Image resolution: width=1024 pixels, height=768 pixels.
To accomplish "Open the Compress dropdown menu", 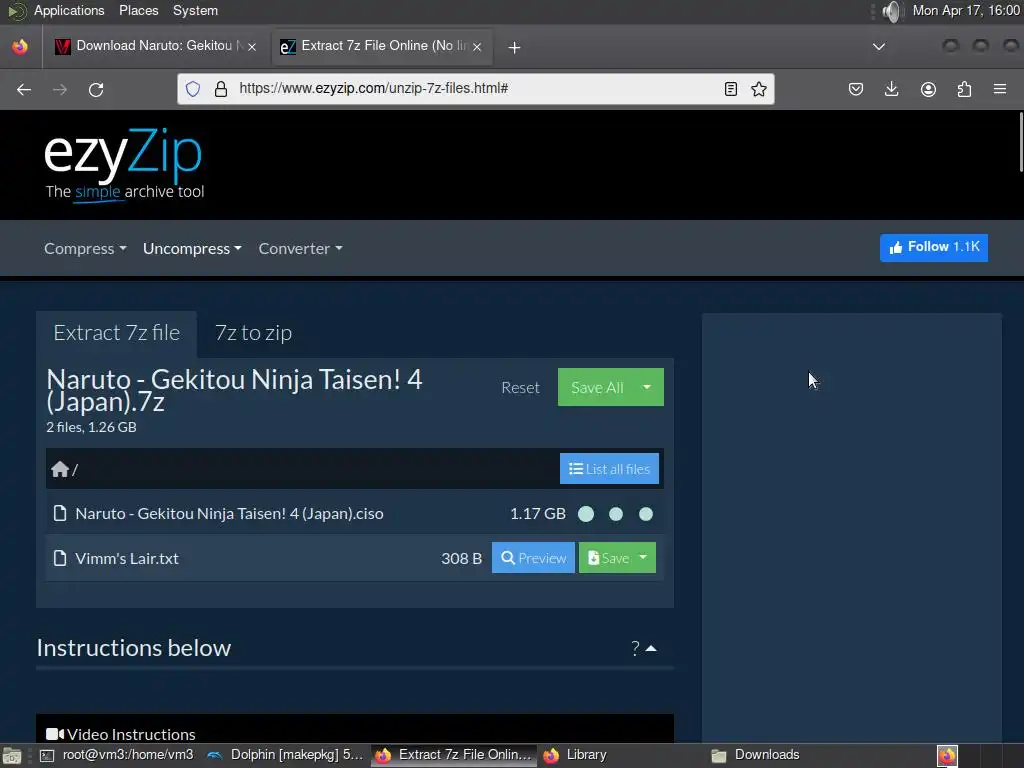I will click(x=85, y=248).
